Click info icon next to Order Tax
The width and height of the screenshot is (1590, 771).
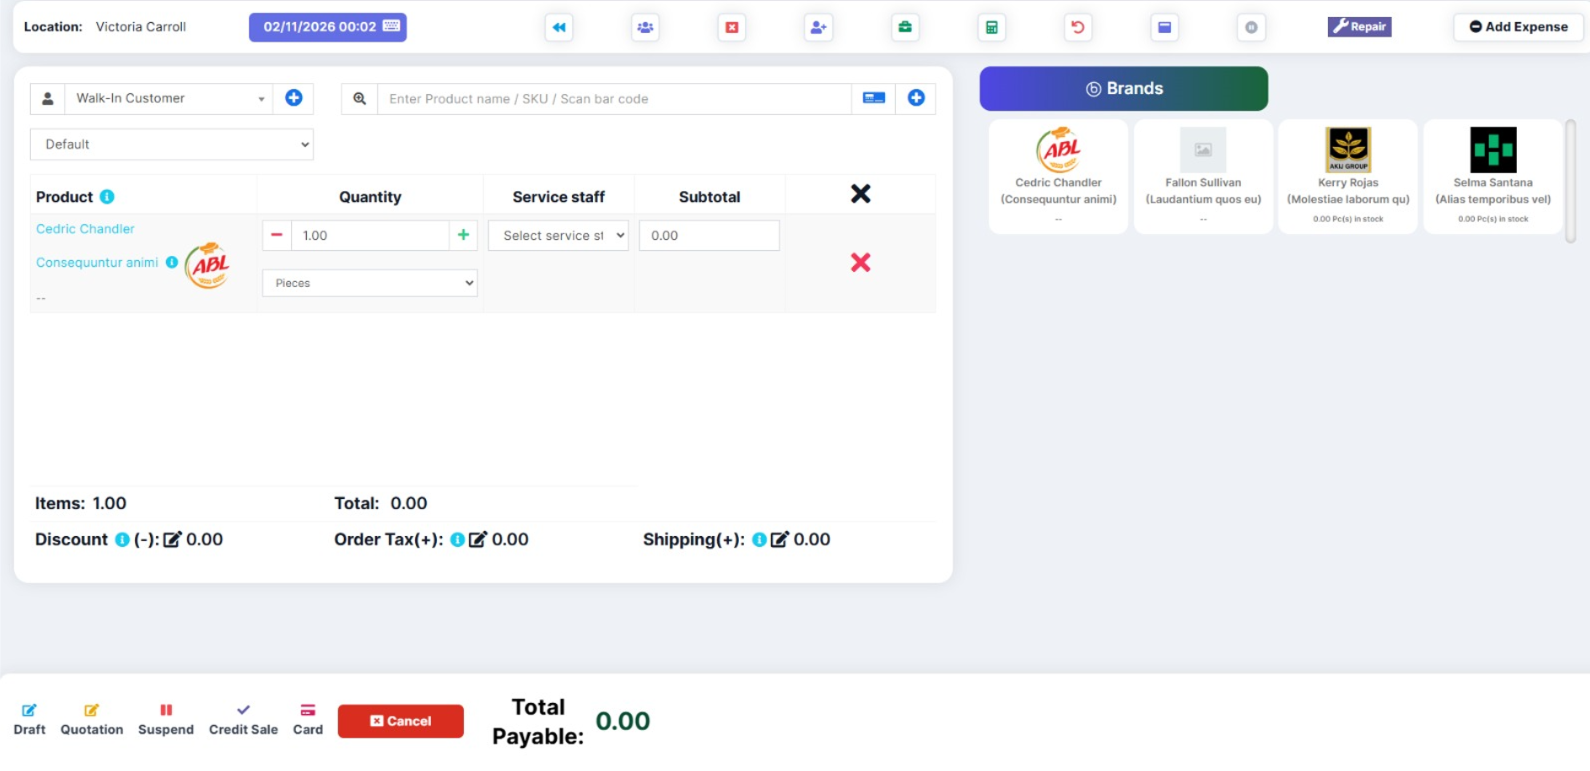coord(457,540)
